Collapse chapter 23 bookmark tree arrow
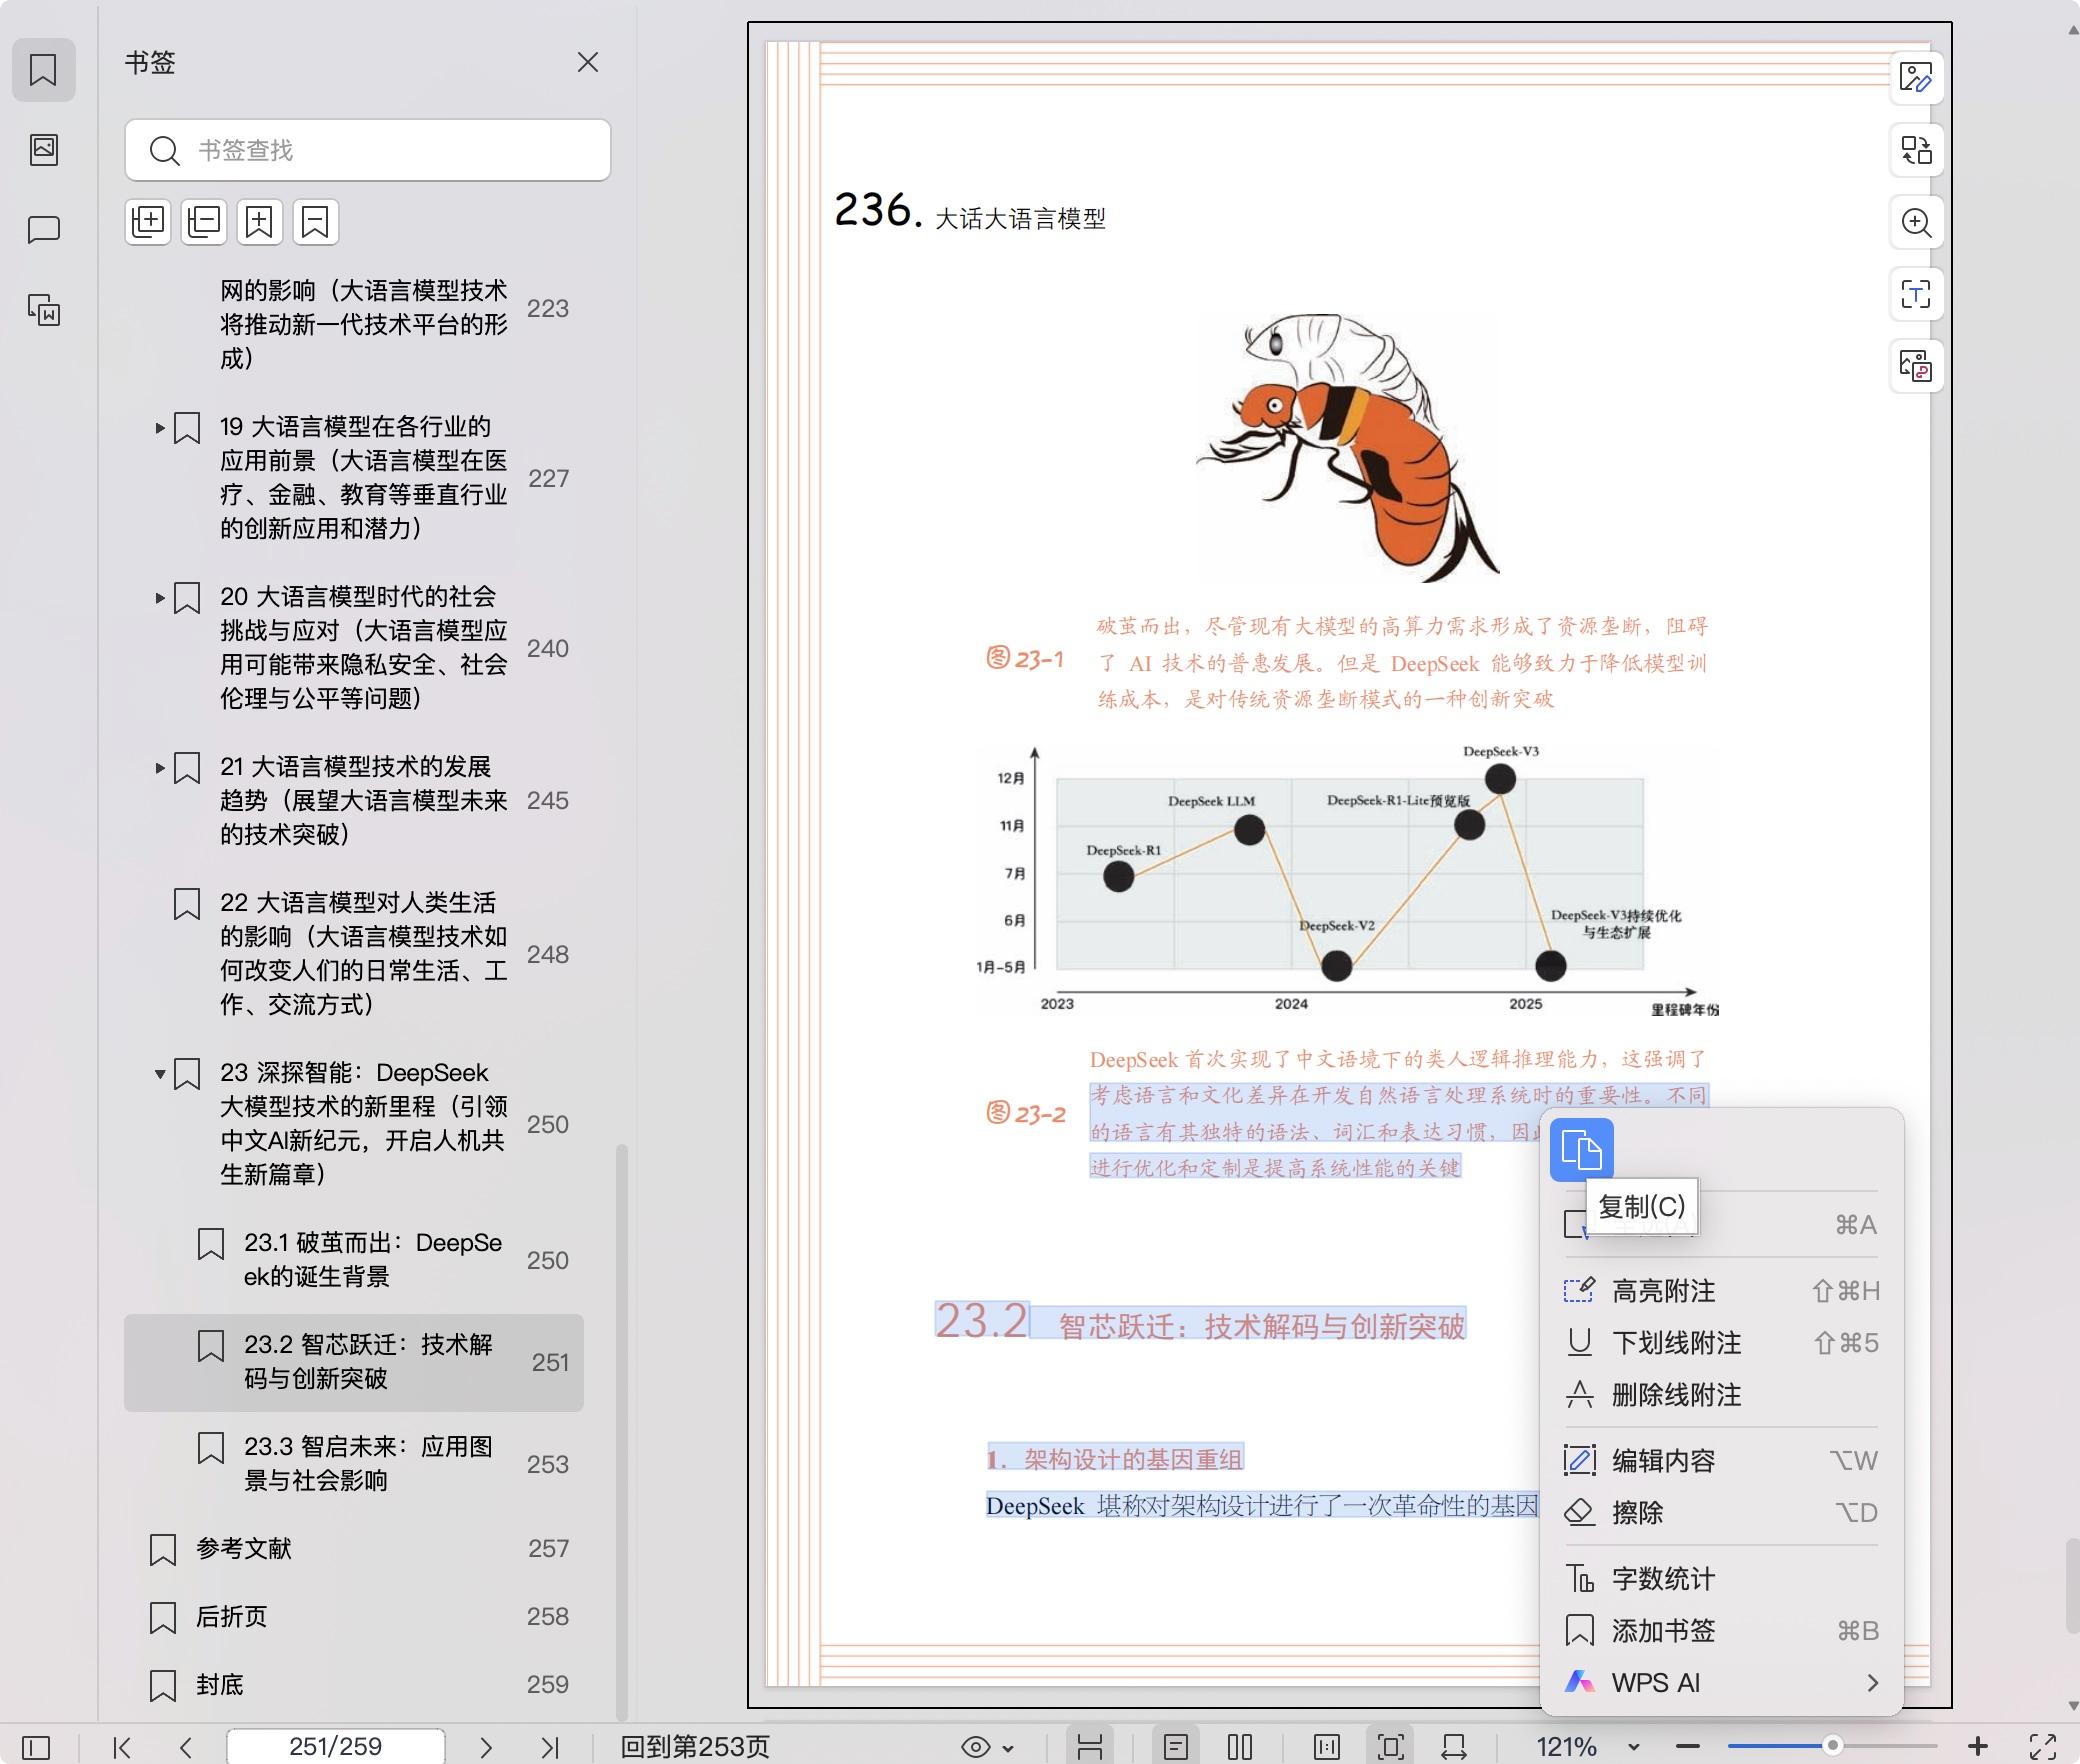Image resolution: width=2080 pixels, height=1764 pixels. tap(159, 1074)
